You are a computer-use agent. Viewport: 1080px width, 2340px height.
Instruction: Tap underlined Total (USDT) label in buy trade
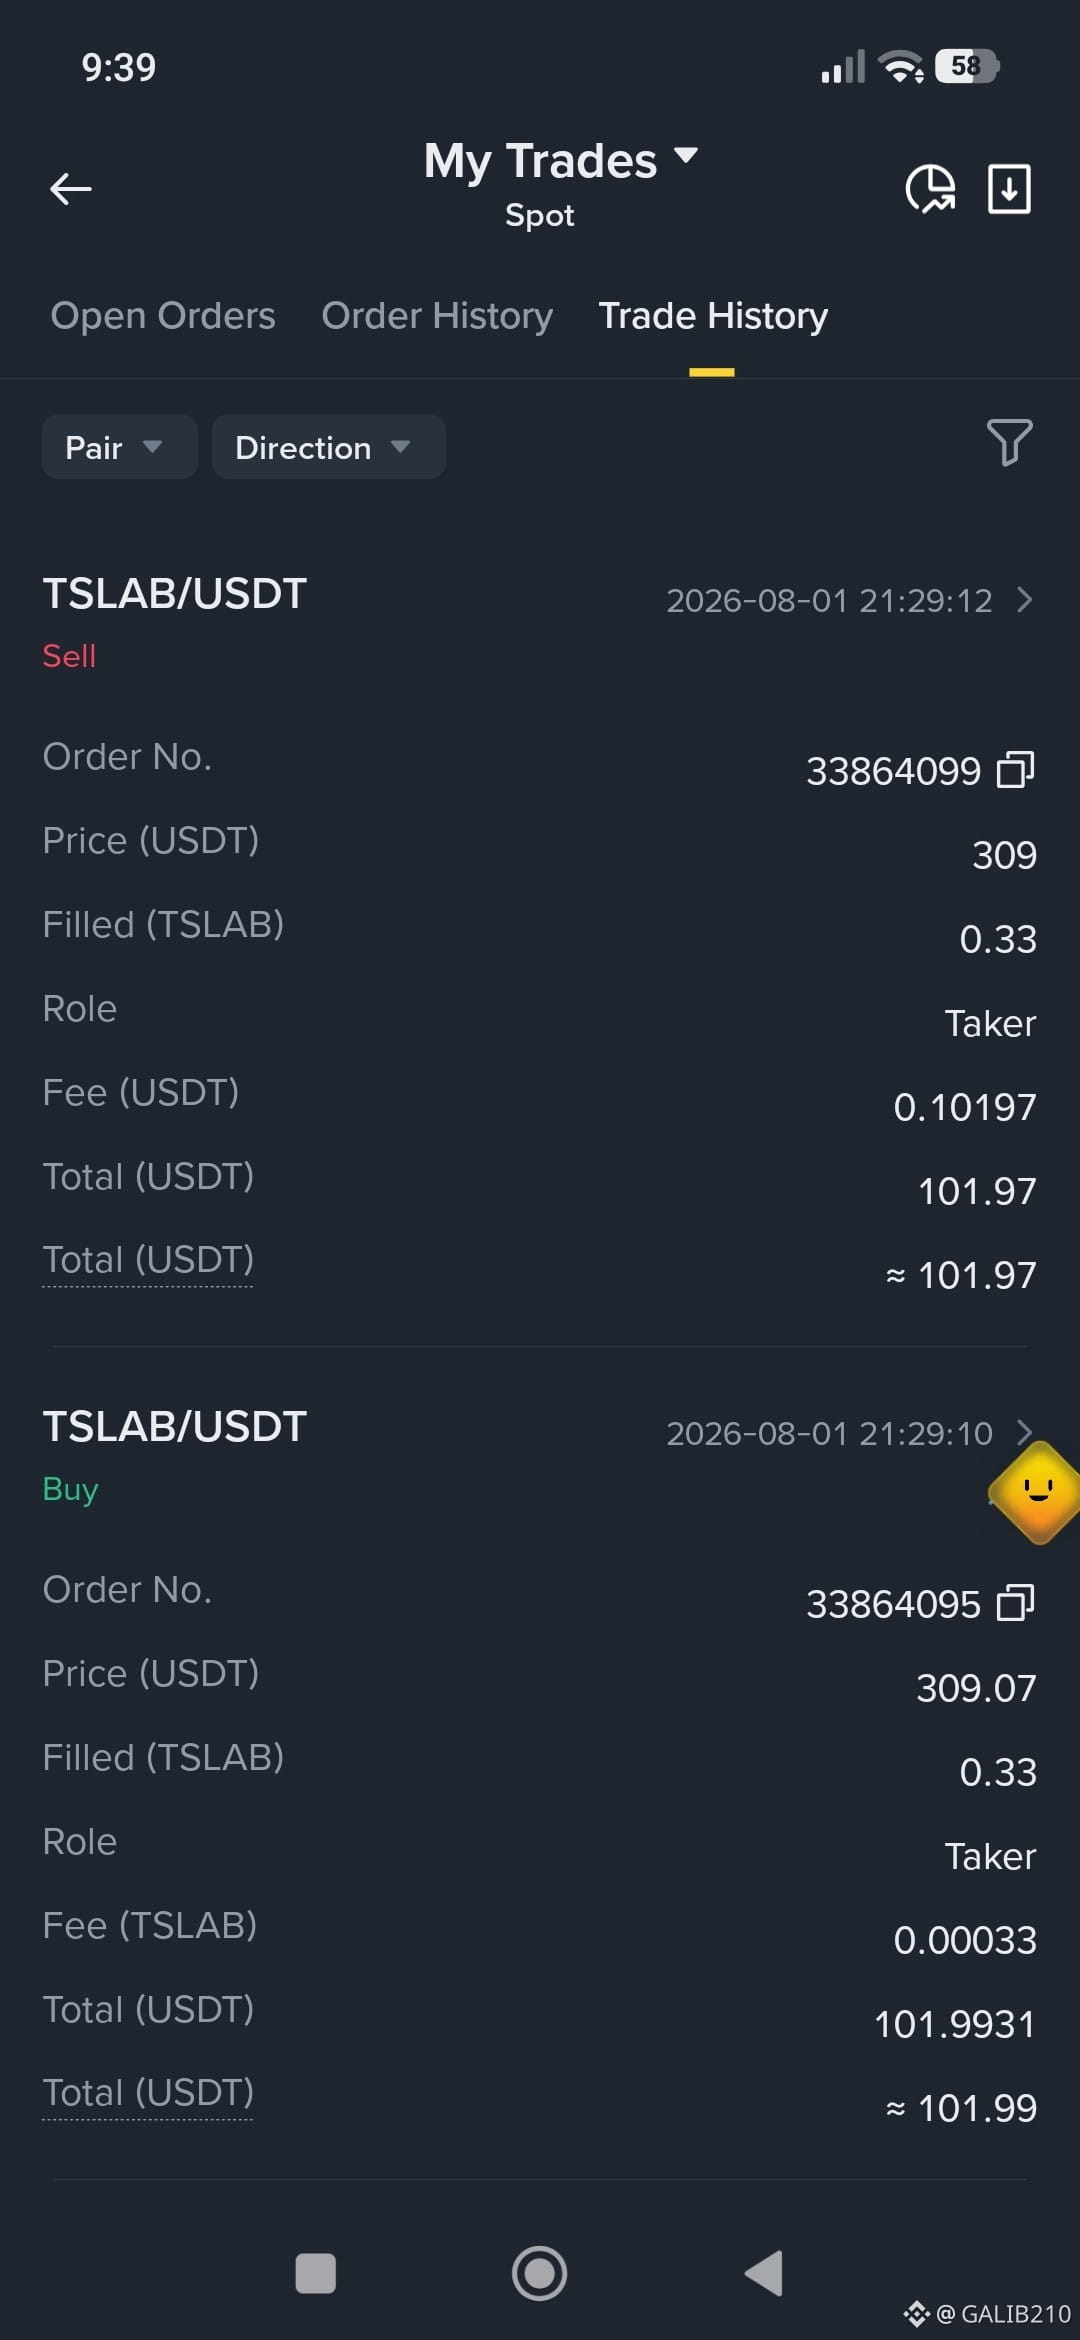tap(148, 2093)
